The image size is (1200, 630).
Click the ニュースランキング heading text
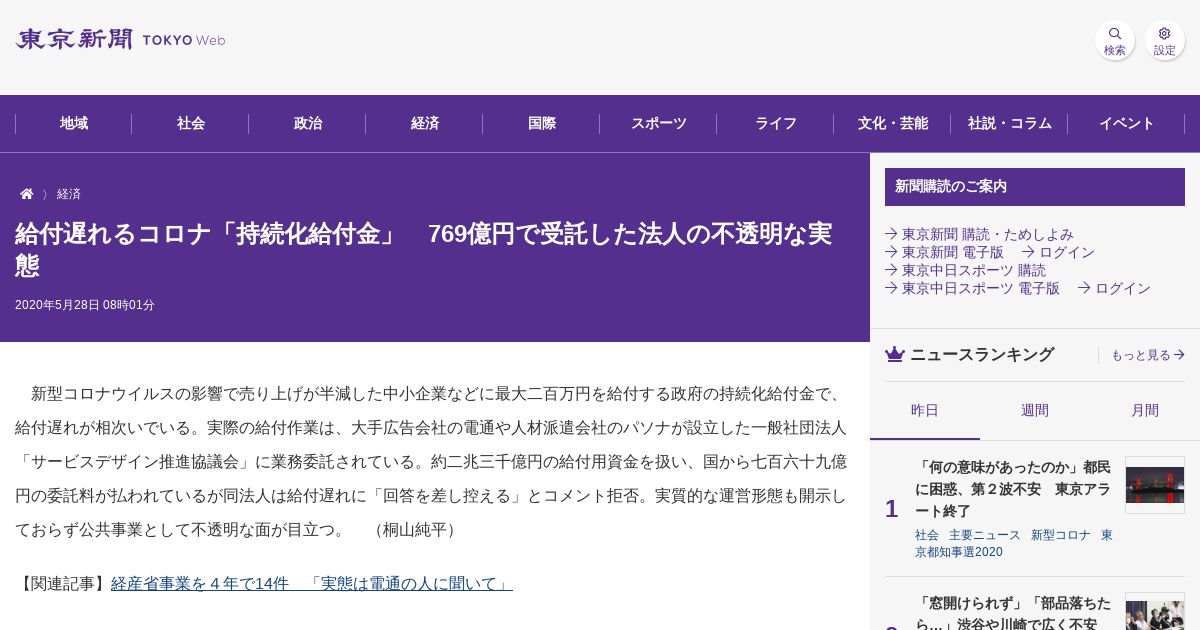982,354
